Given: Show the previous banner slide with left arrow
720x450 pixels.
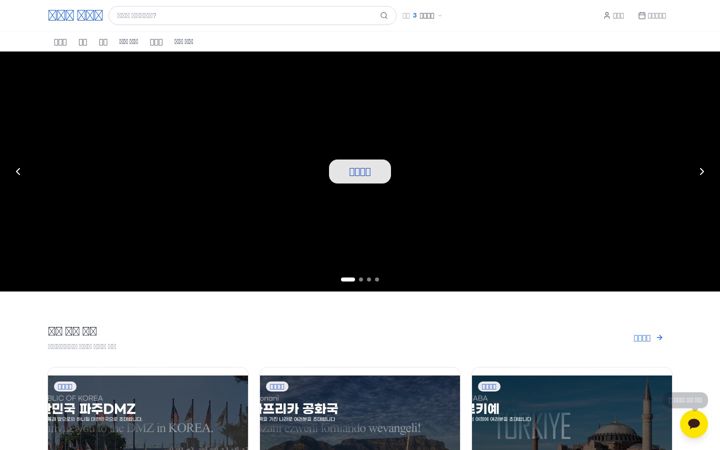Looking at the screenshot, I should pos(18,171).
